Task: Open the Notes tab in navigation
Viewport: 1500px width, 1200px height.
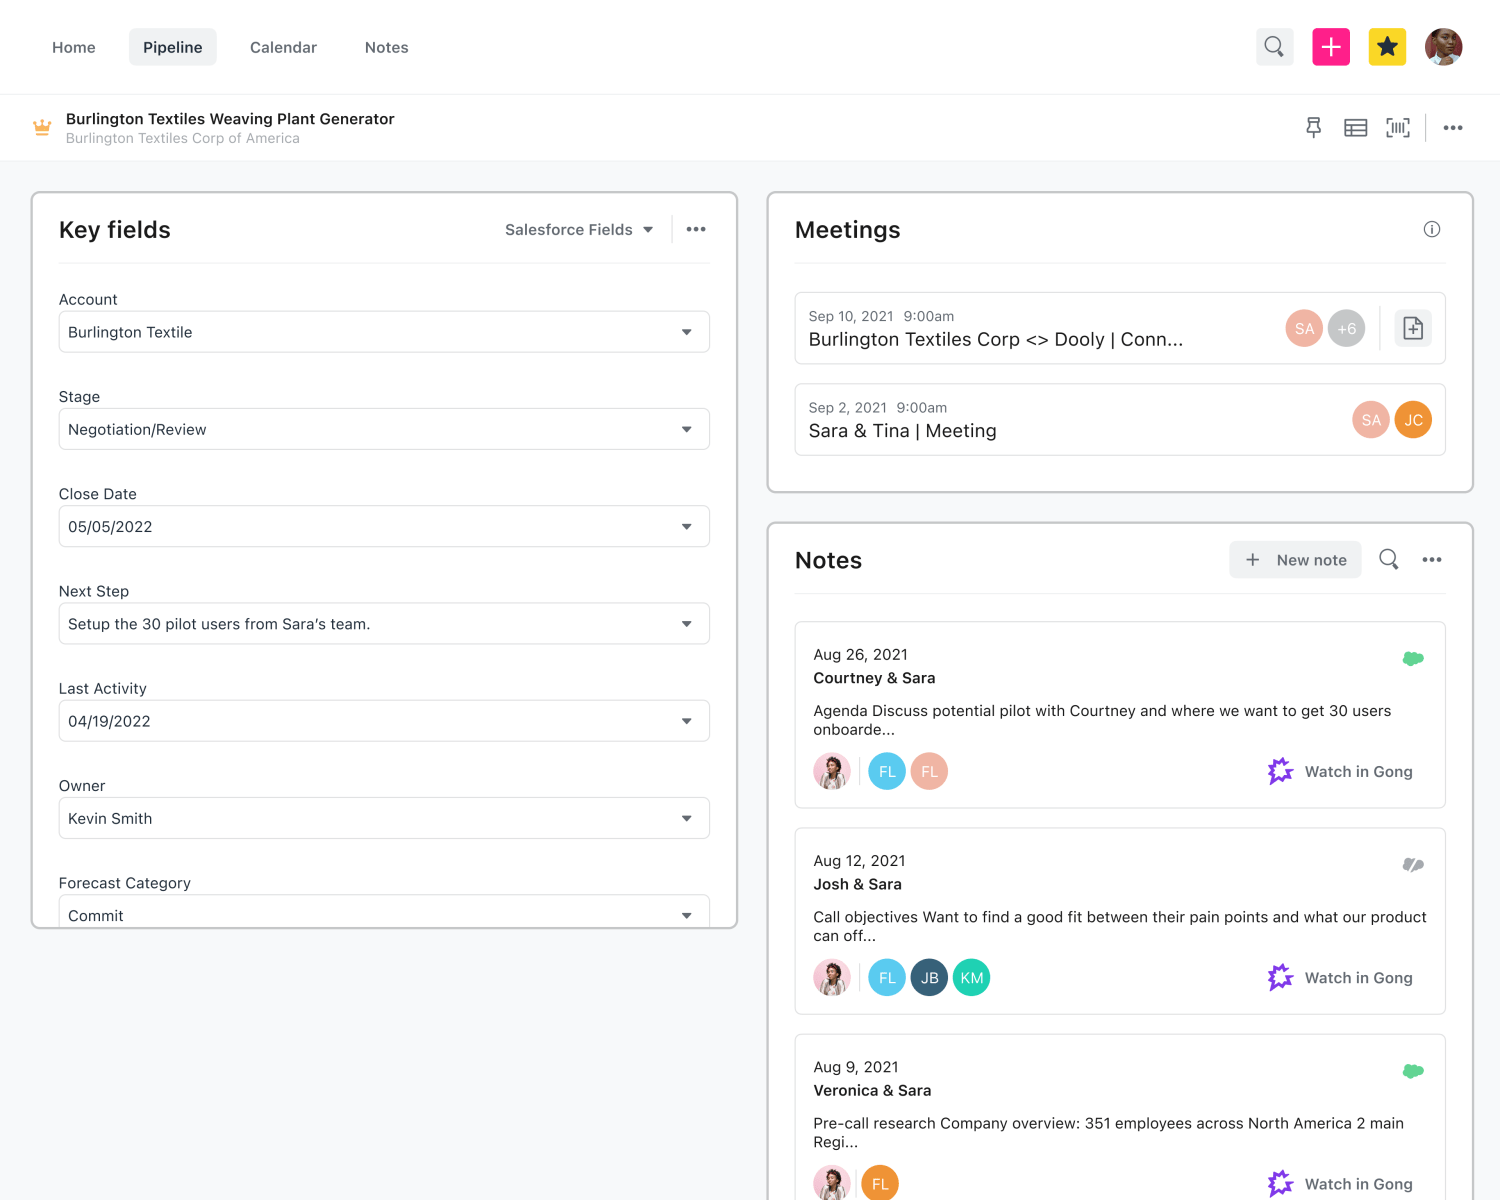Action: pyautogui.click(x=387, y=47)
